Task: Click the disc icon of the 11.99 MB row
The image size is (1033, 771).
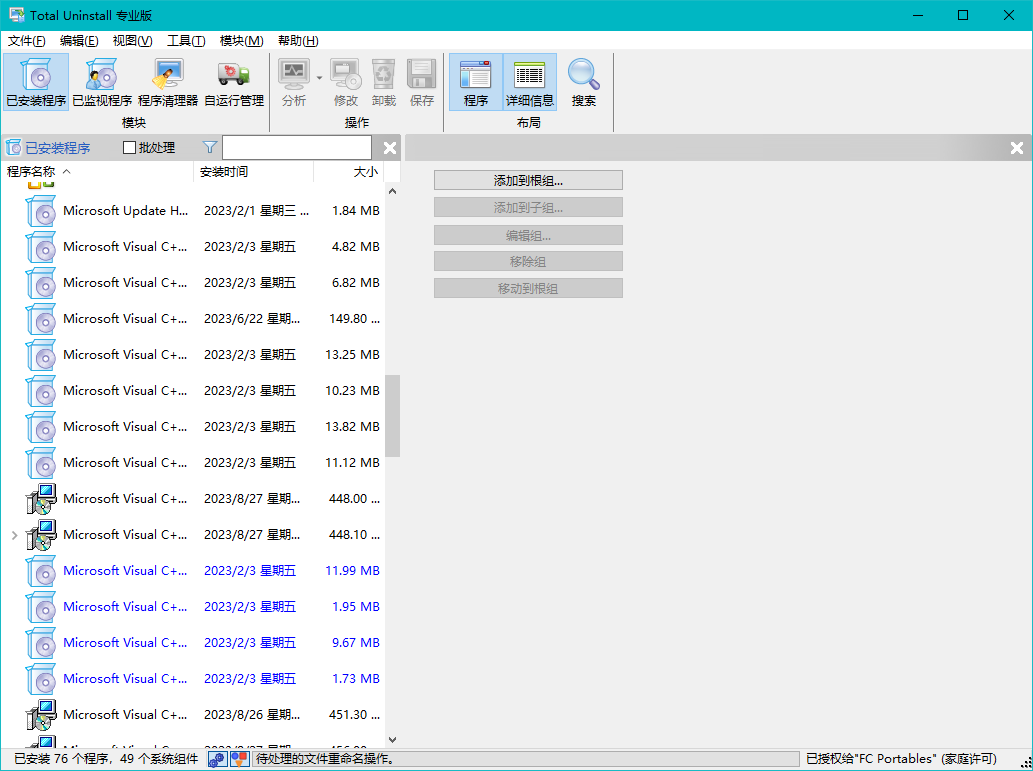Action: (41, 571)
